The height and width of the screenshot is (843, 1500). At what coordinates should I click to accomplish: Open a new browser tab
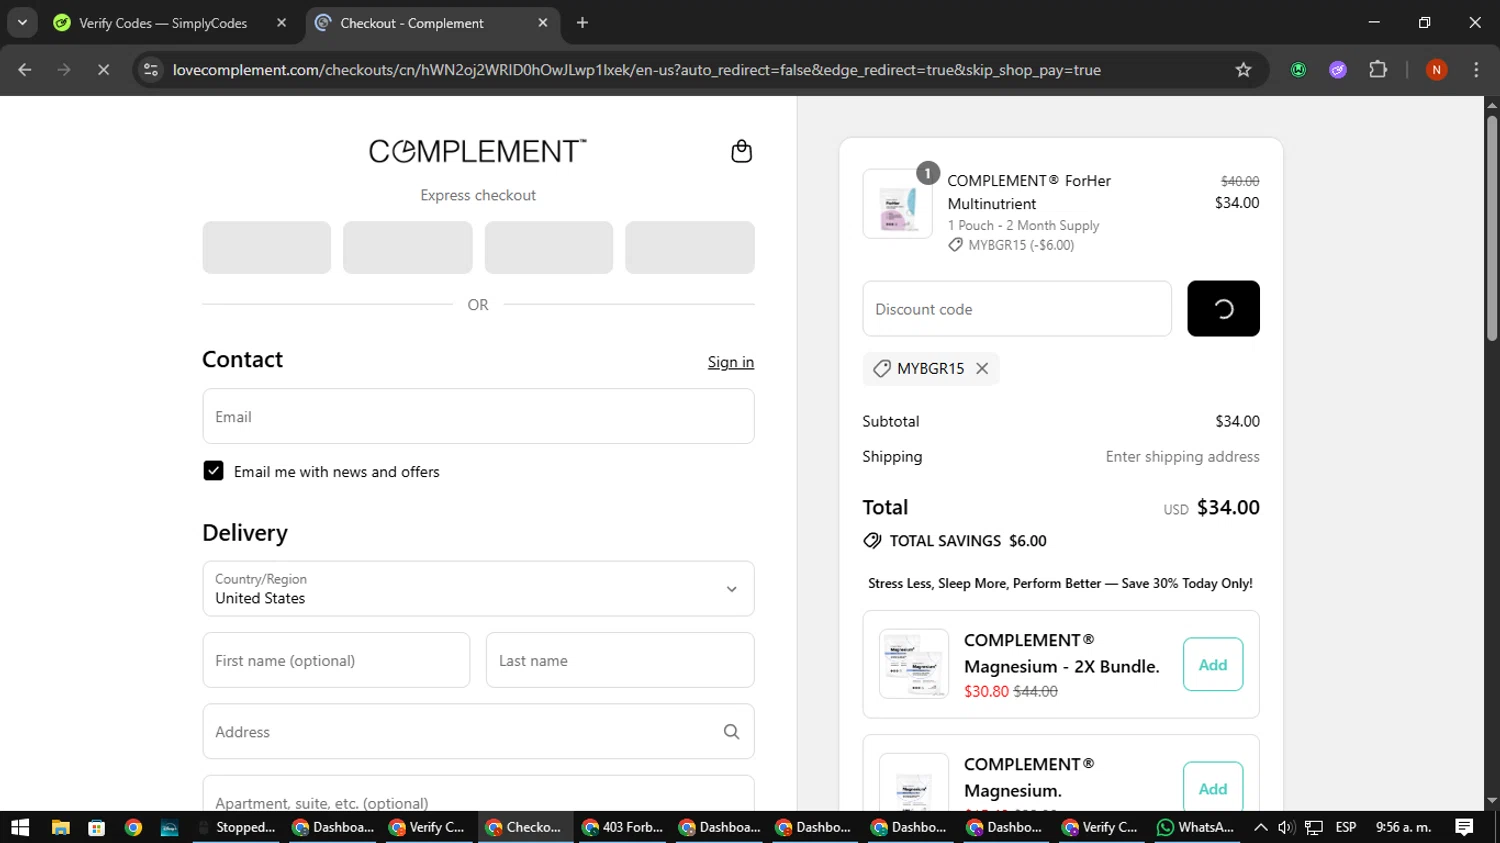582,23
